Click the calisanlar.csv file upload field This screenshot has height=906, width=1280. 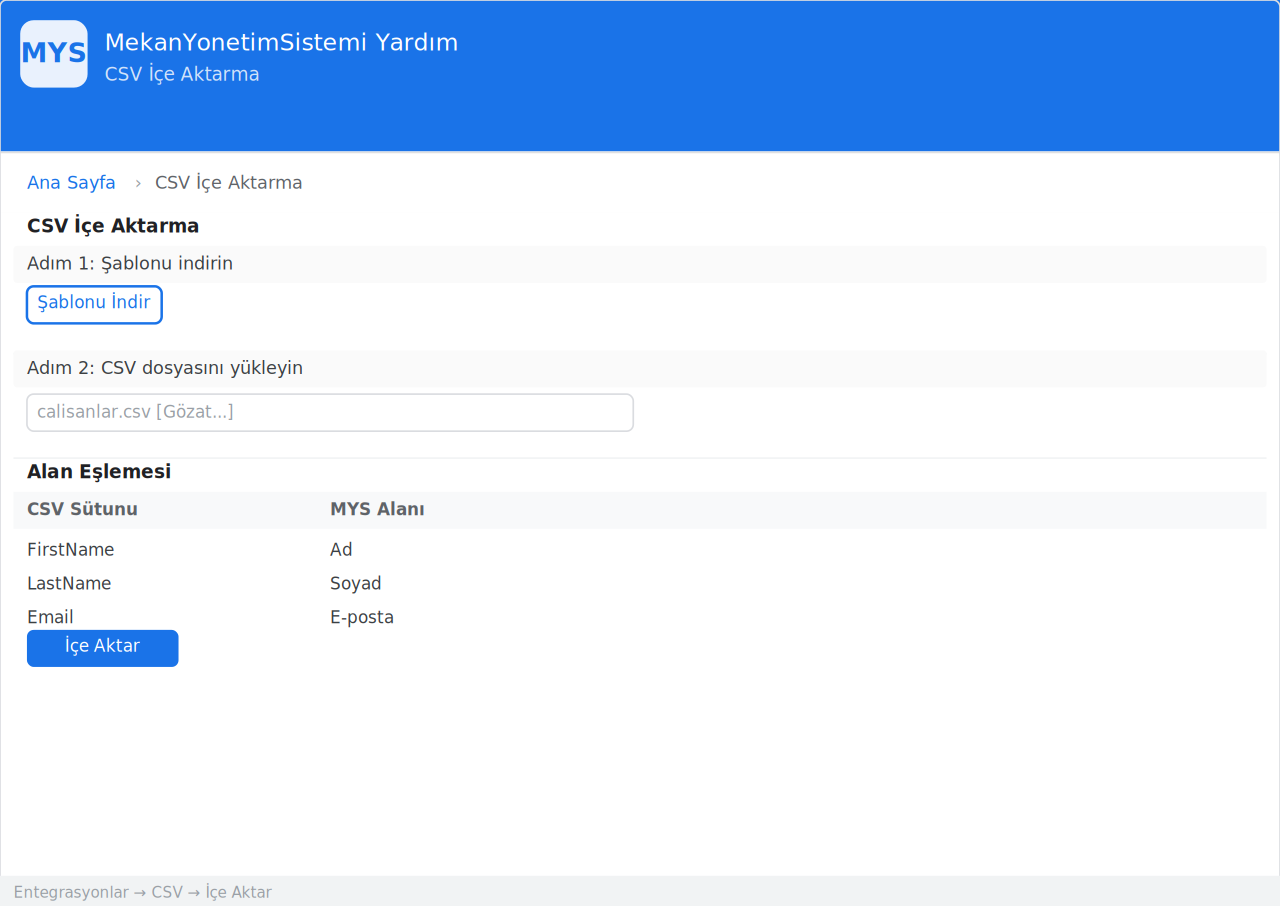click(x=330, y=413)
